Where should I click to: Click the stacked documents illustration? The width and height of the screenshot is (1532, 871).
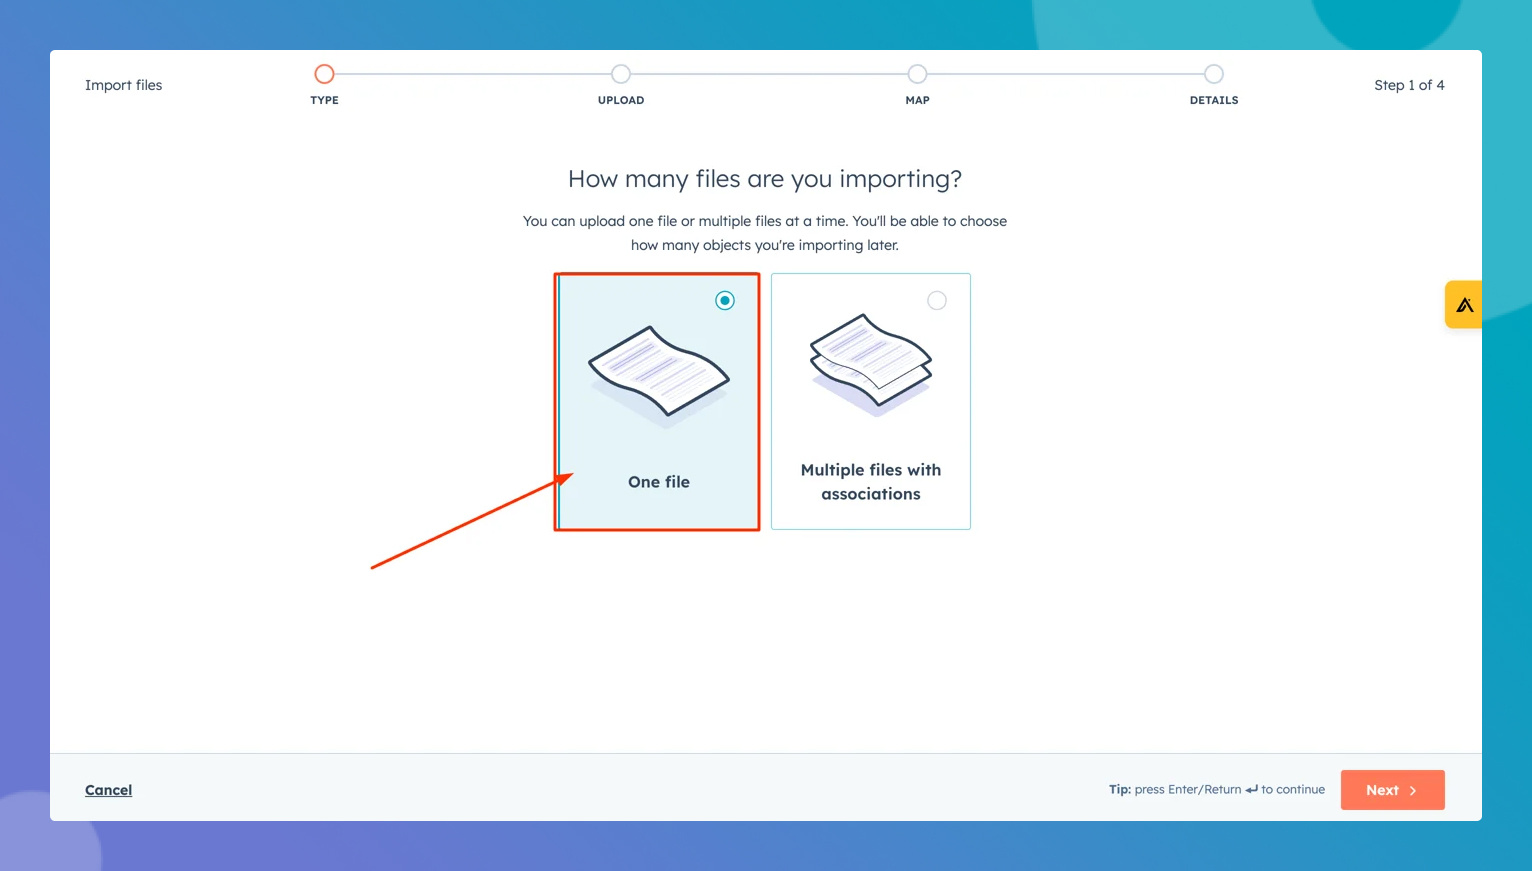[871, 362]
